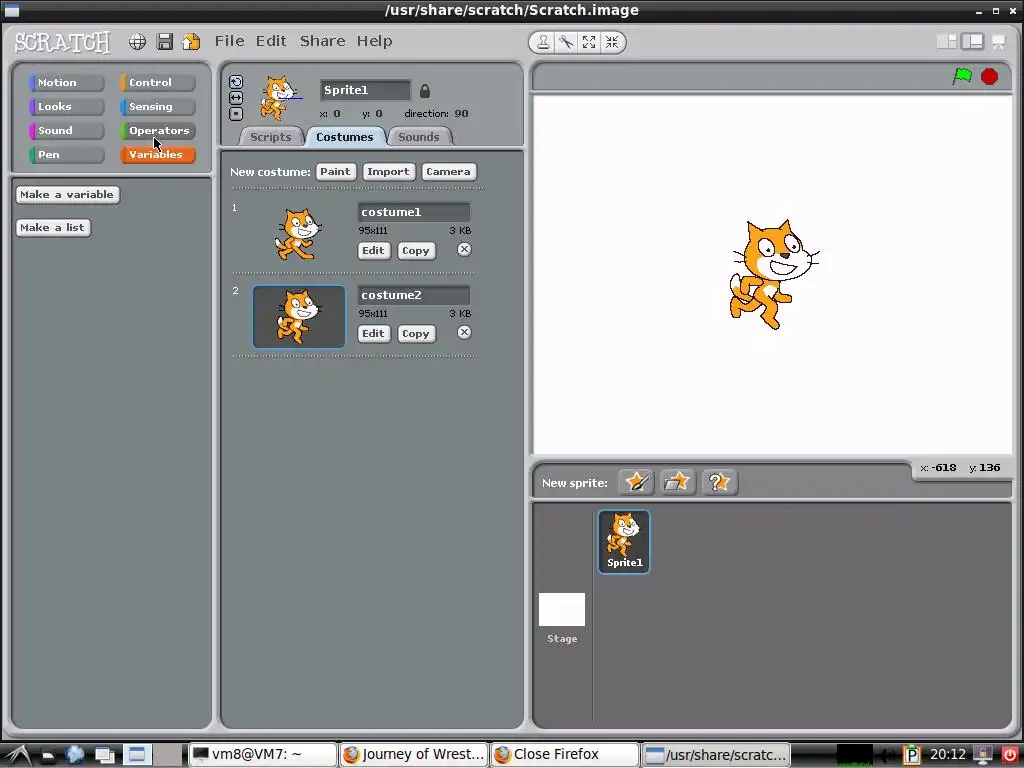Edit costume1
Viewport: 1024px width, 768px height.
pyautogui.click(x=374, y=251)
